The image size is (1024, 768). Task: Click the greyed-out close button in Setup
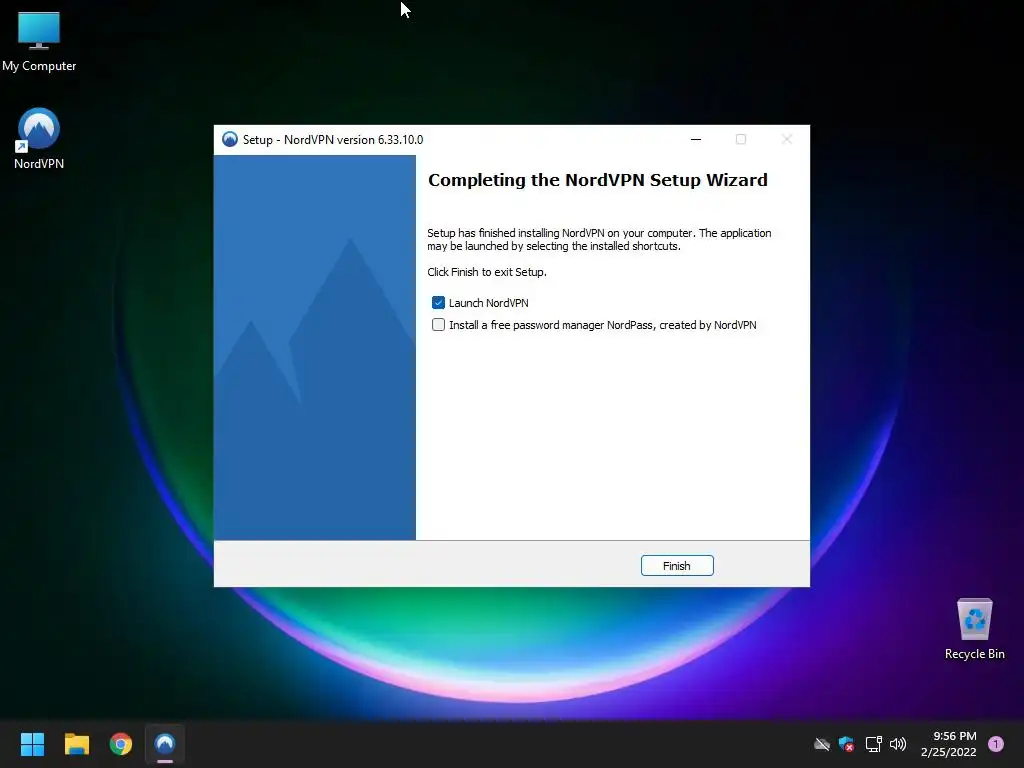click(x=787, y=139)
